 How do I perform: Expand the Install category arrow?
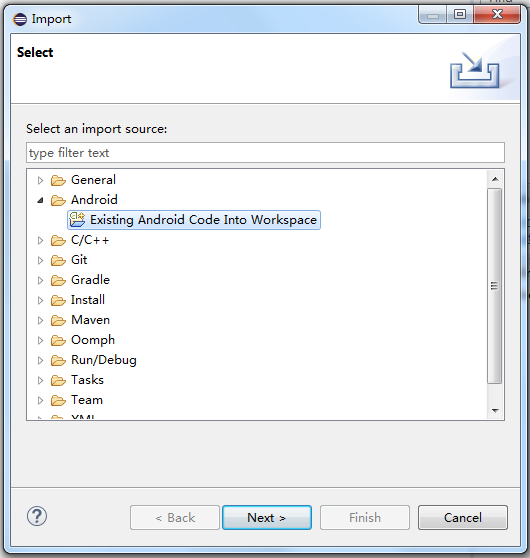40,300
